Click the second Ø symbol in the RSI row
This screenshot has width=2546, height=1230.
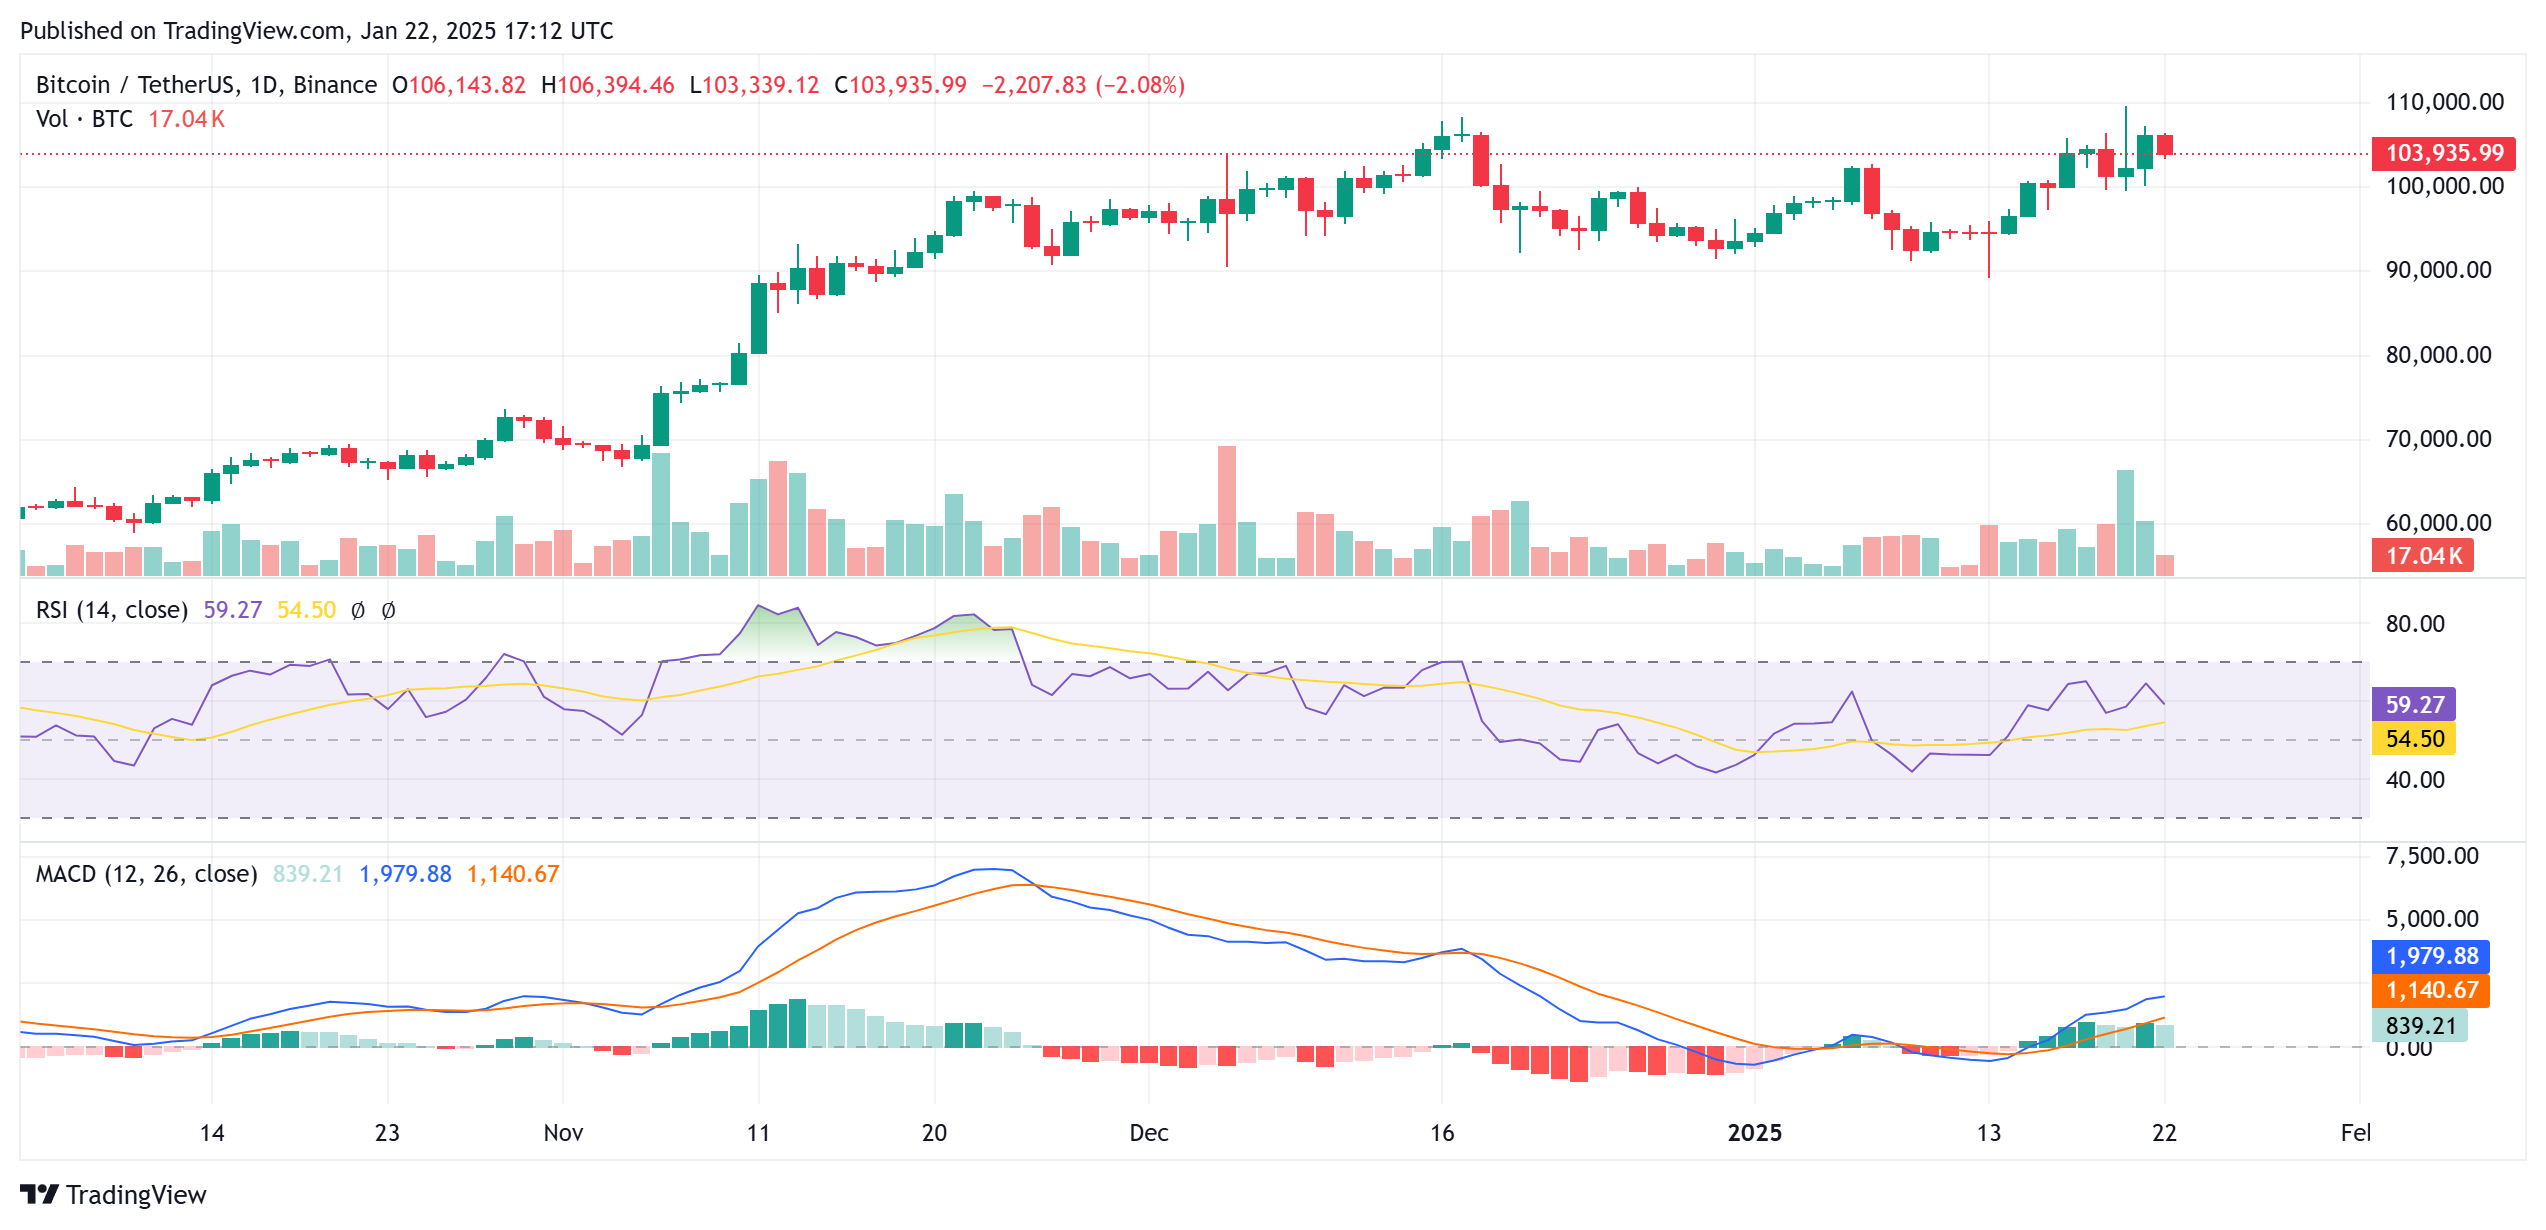click(x=388, y=610)
